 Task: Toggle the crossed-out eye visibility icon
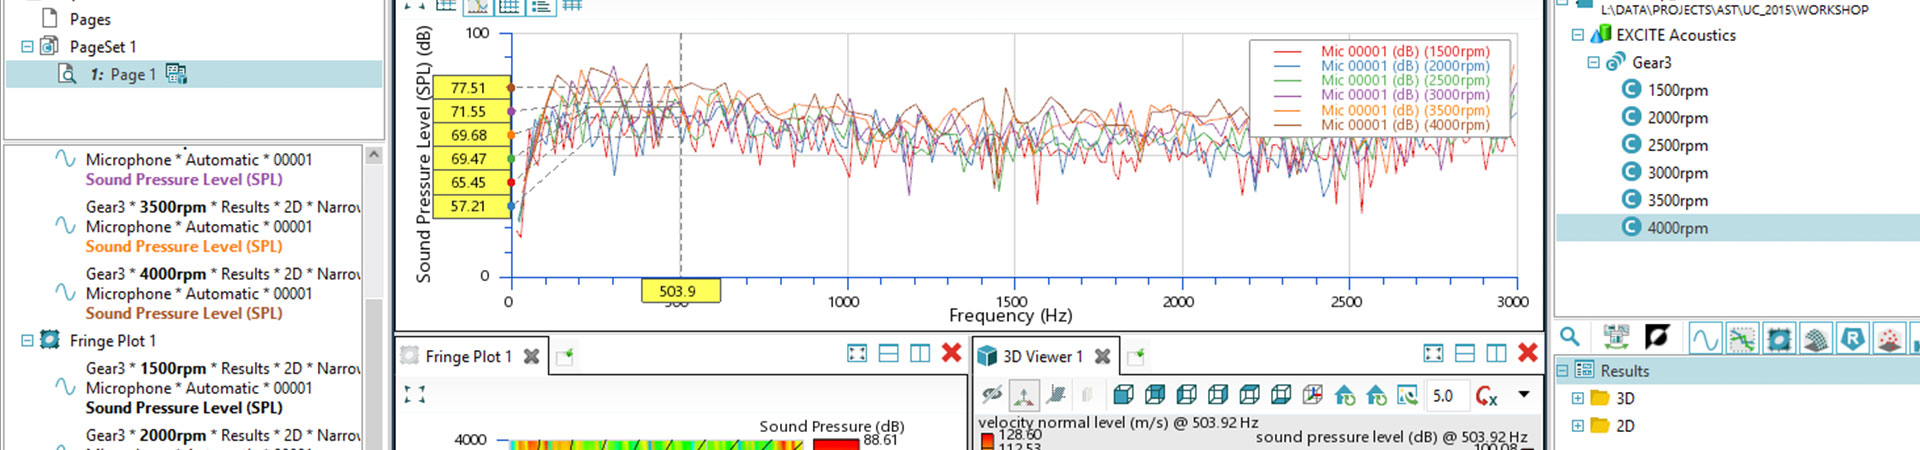tap(992, 396)
